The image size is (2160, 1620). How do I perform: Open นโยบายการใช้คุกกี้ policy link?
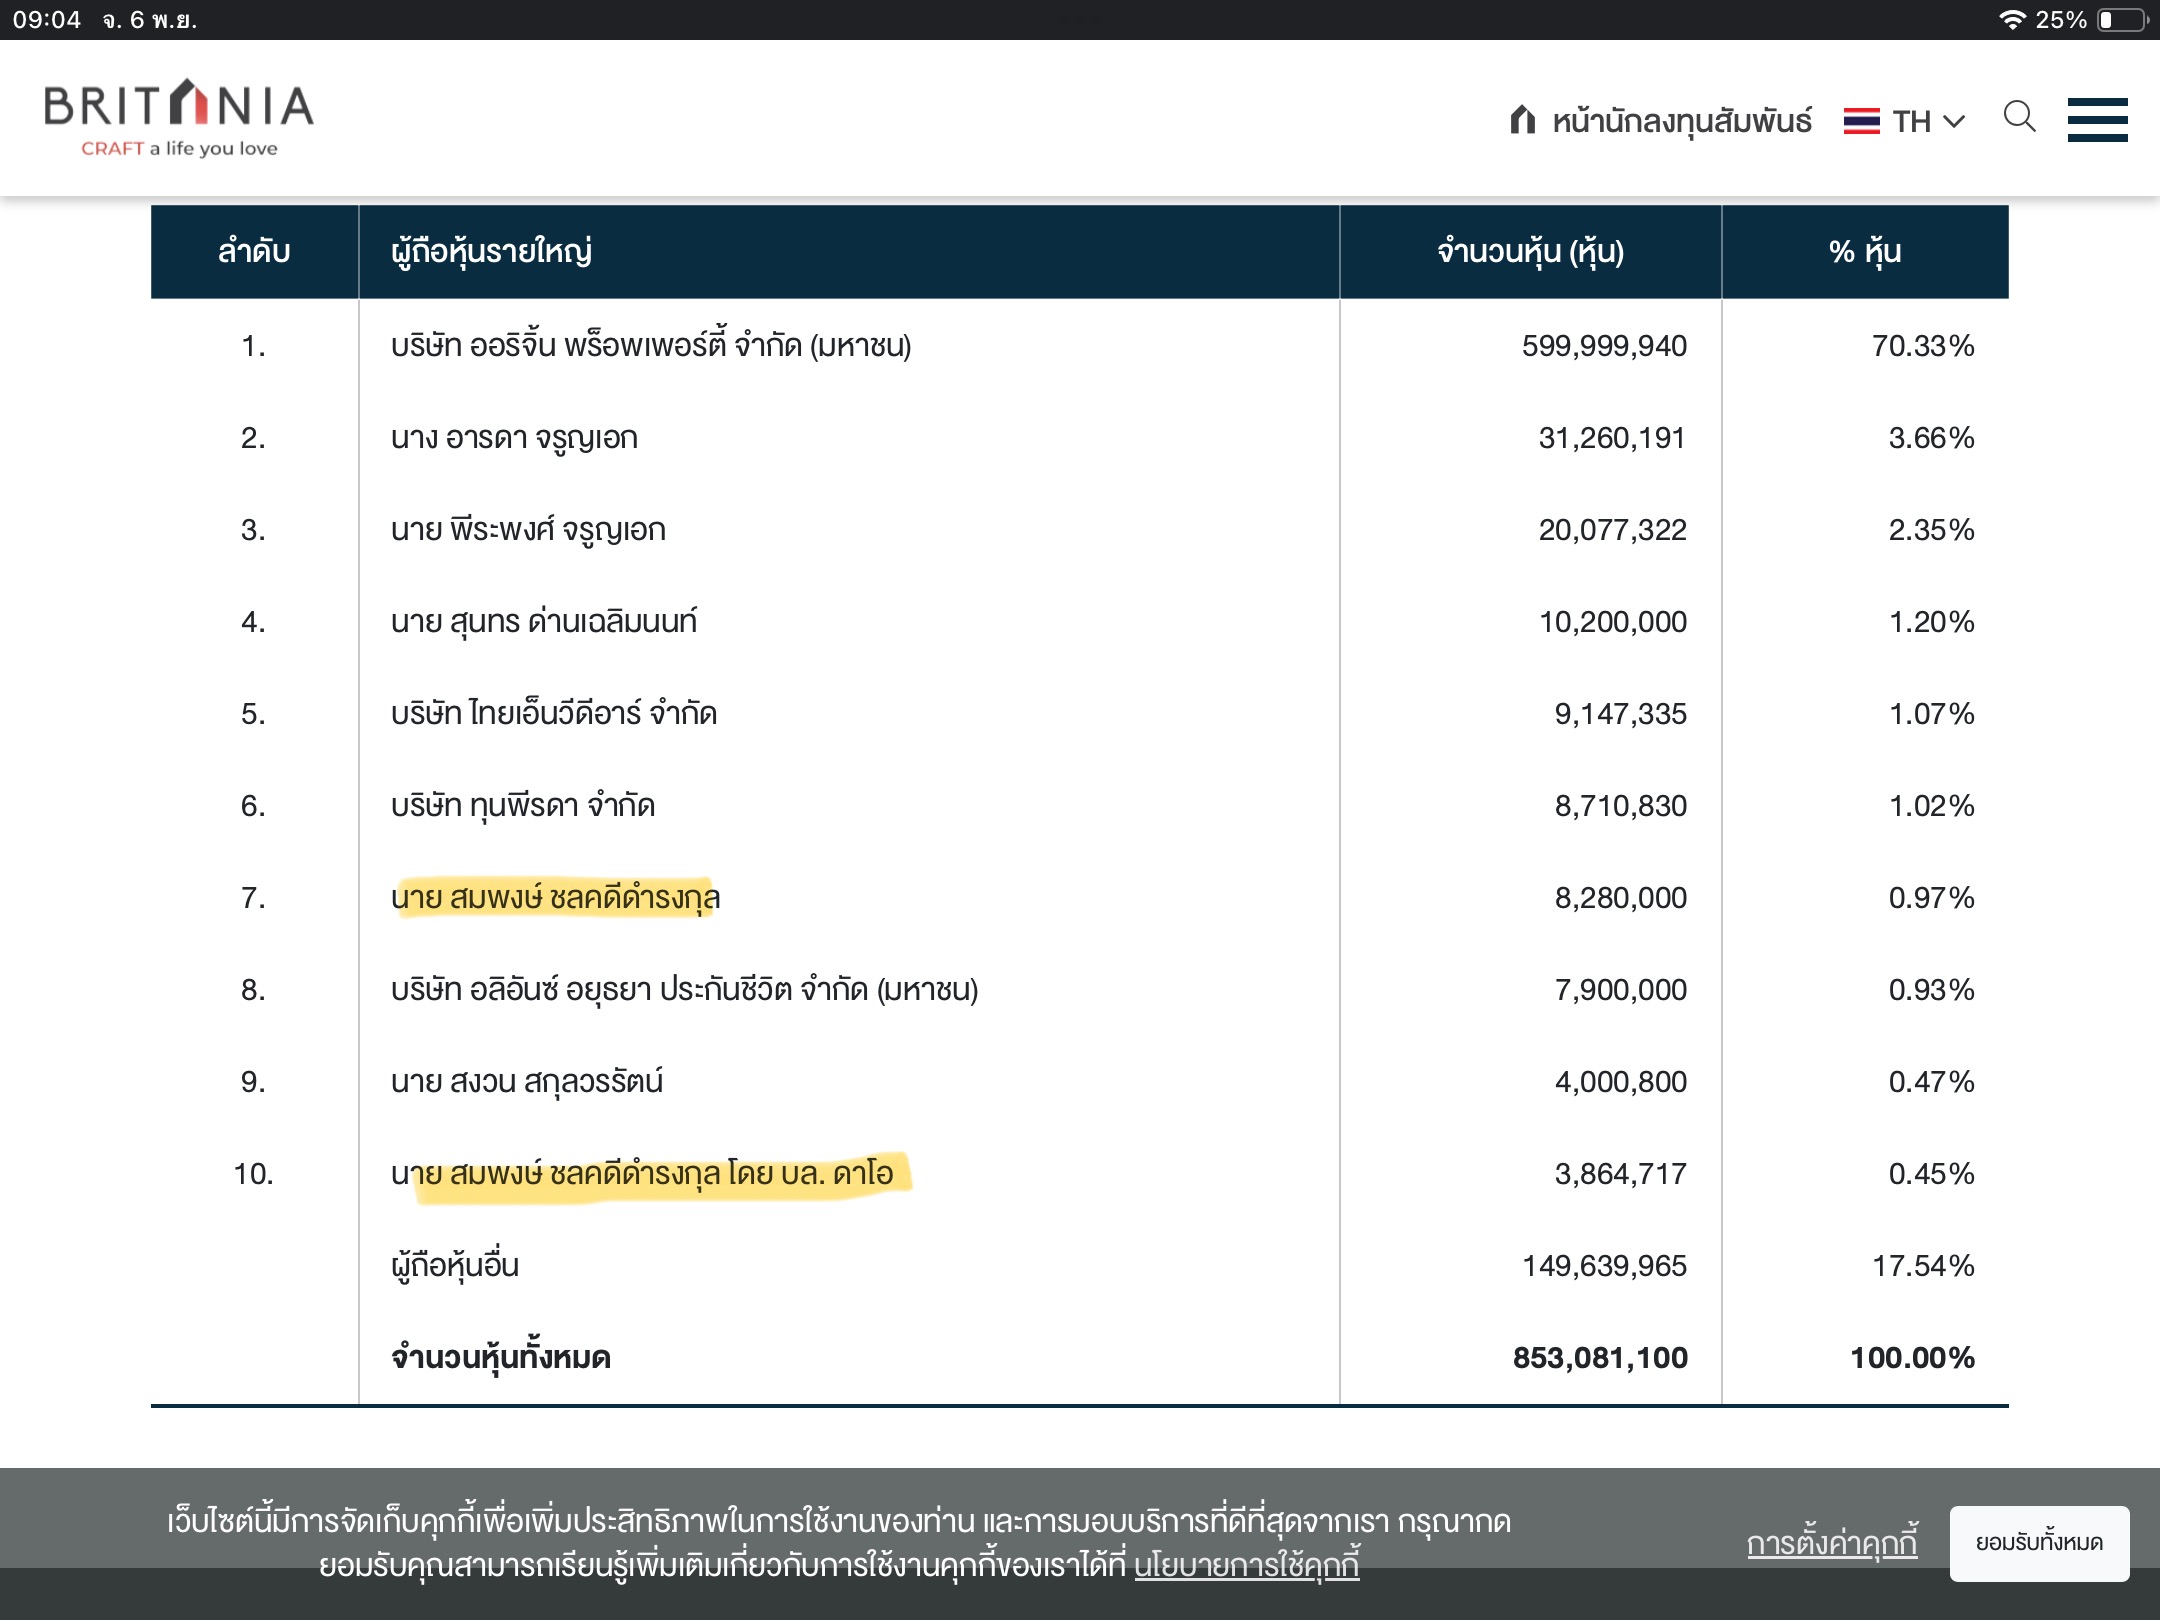tap(1246, 1565)
